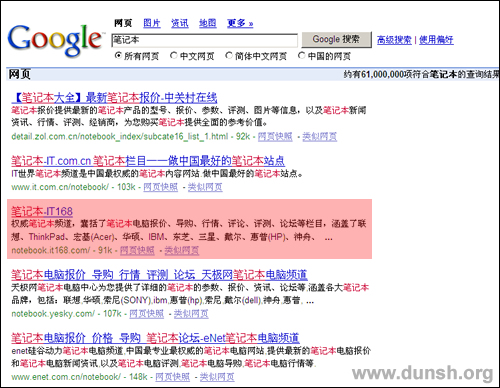
Task: Open the 更多 » menu link
Action: click(240, 23)
